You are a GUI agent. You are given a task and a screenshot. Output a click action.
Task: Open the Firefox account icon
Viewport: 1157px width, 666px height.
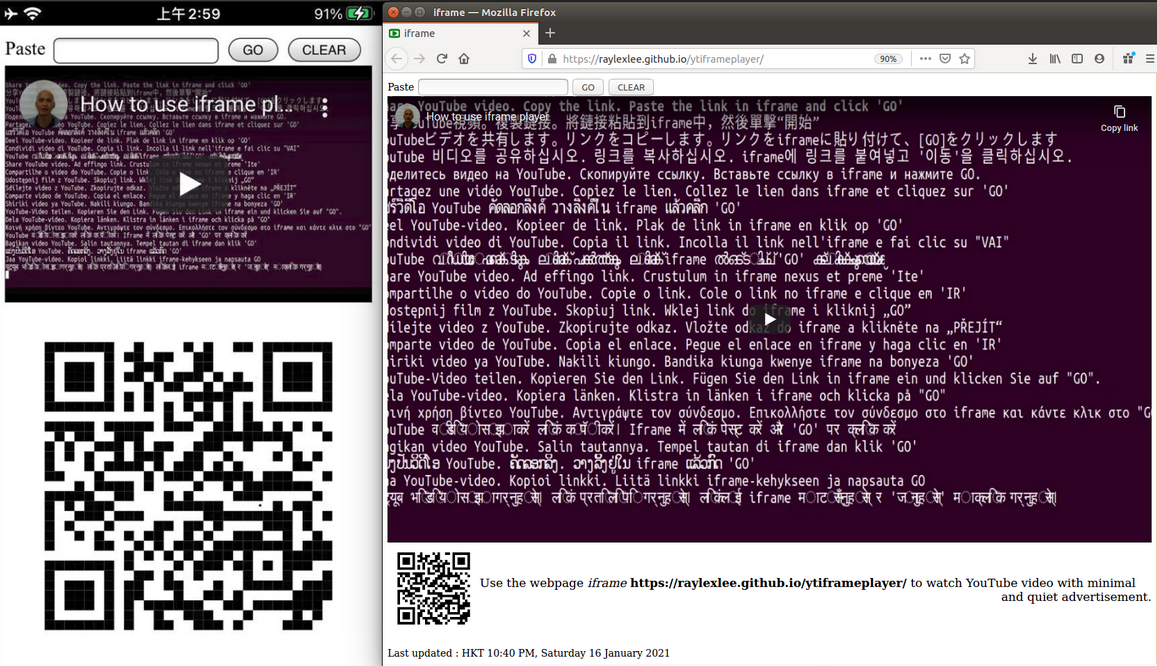coord(1099,59)
